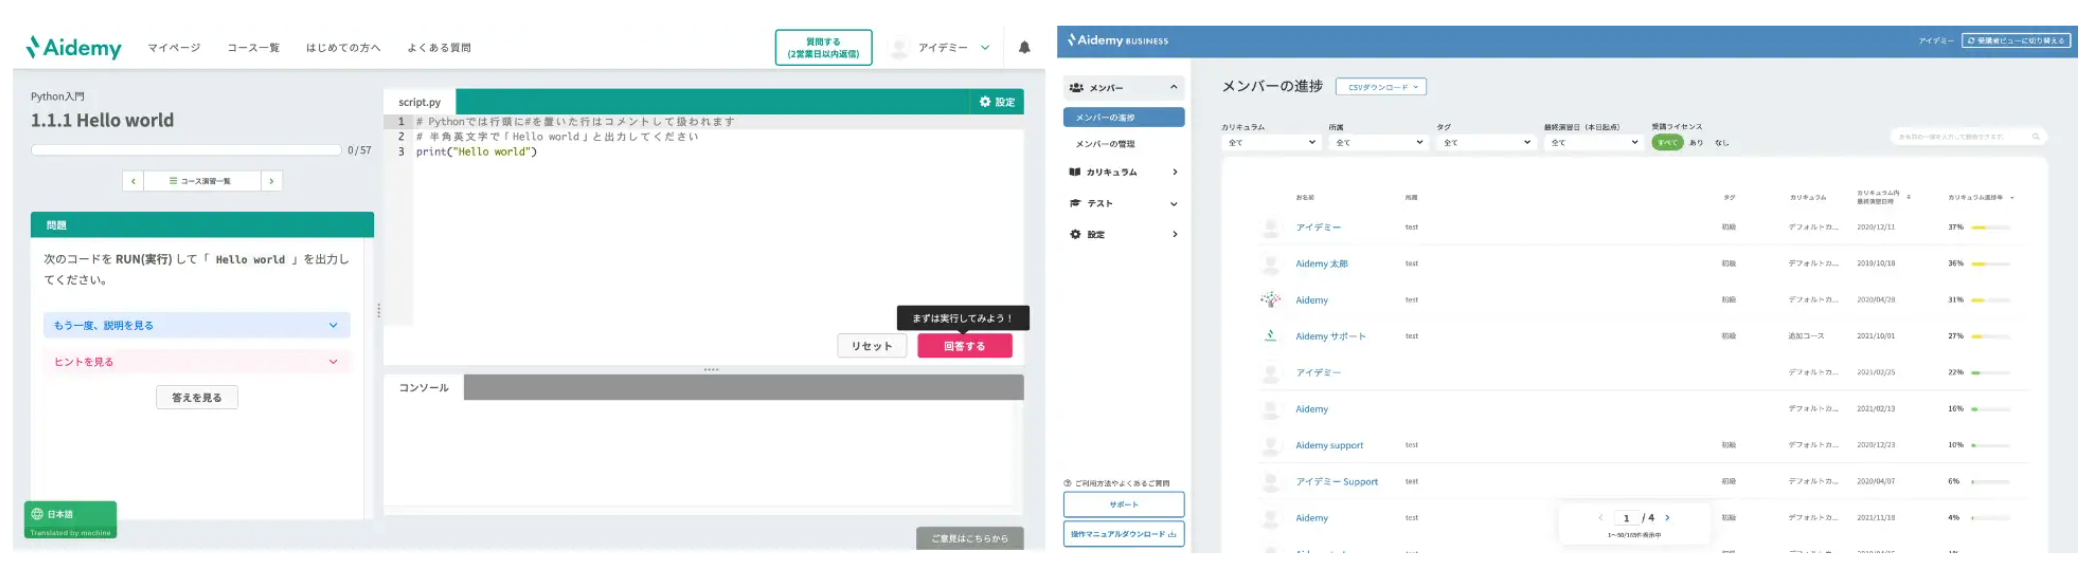2086x562 pixels.
Task: Click the course progress bar 0/57
Action: tap(186, 150)
